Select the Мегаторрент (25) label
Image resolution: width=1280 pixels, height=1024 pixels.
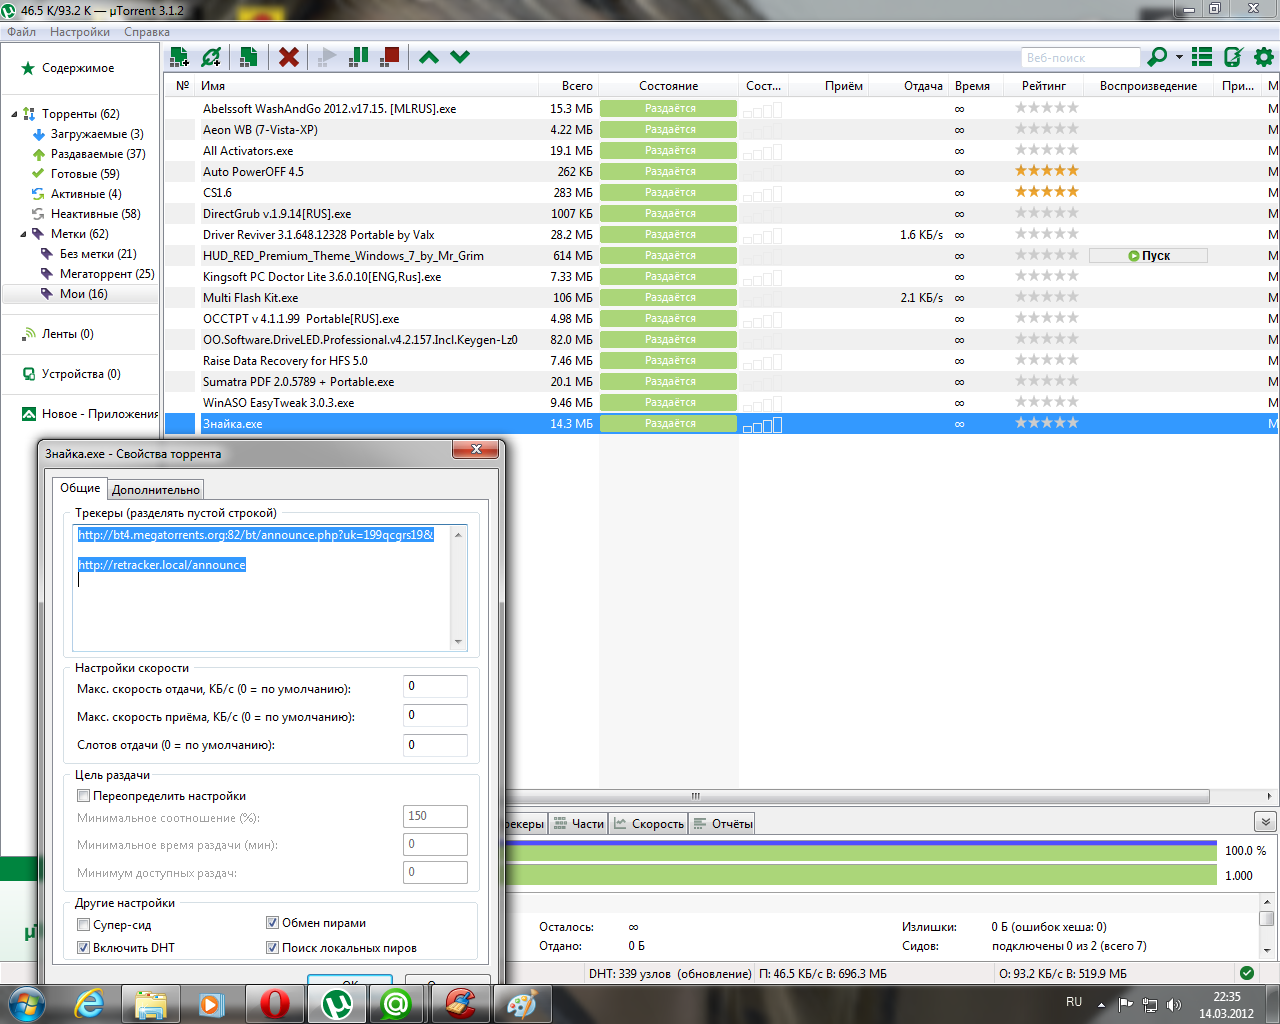click(x=98, y=274)
